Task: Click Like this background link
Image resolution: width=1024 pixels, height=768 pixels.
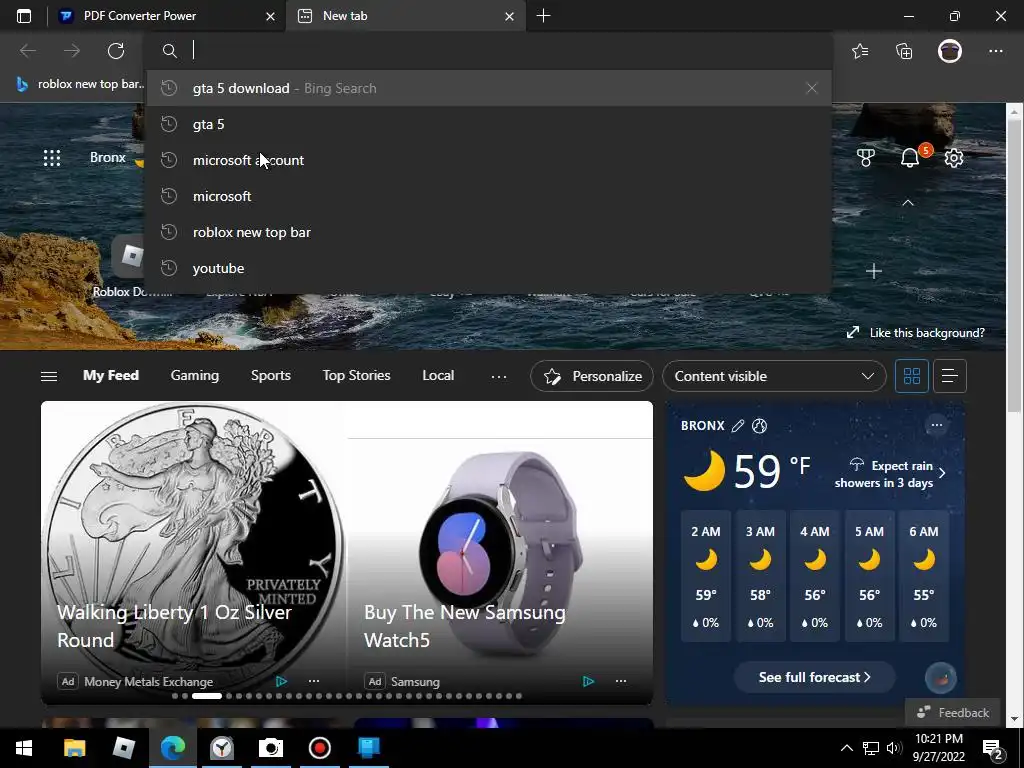Action: (916, 332)
